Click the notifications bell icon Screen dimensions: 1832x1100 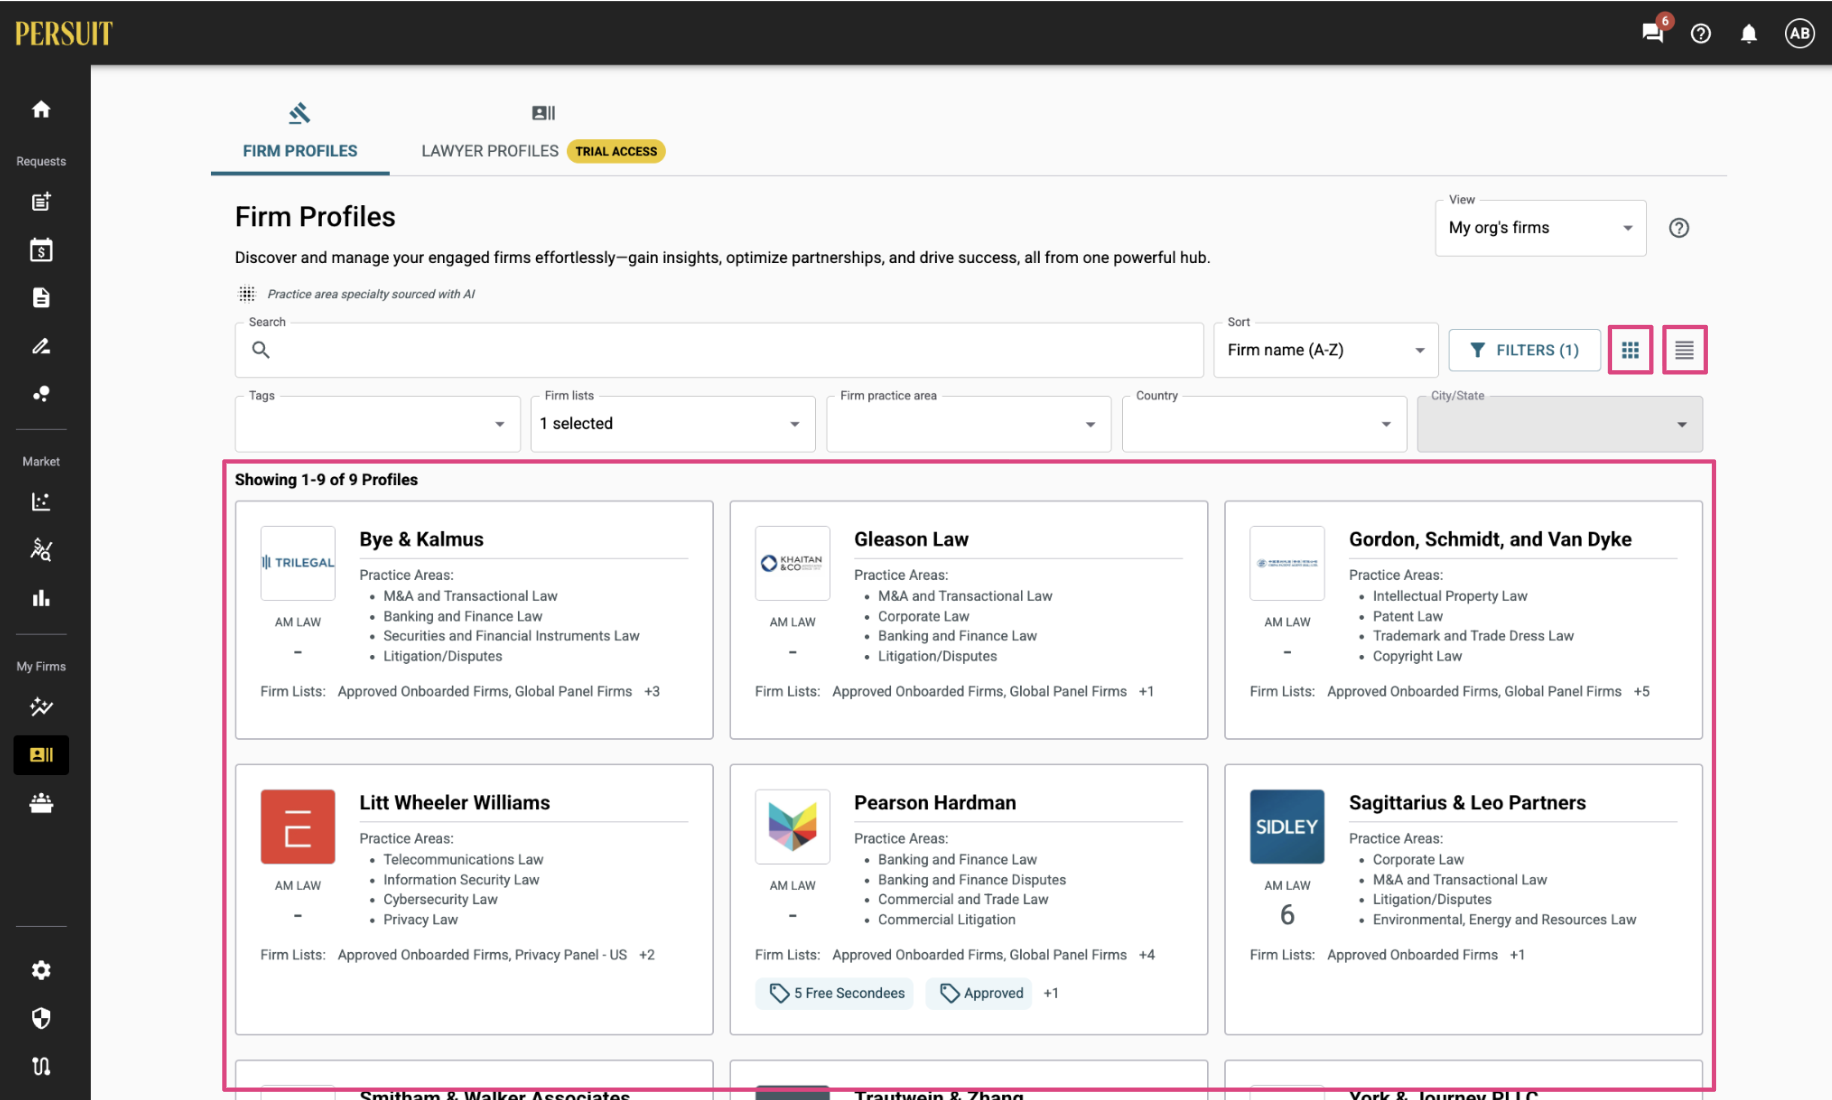[x=1748, y=34]
